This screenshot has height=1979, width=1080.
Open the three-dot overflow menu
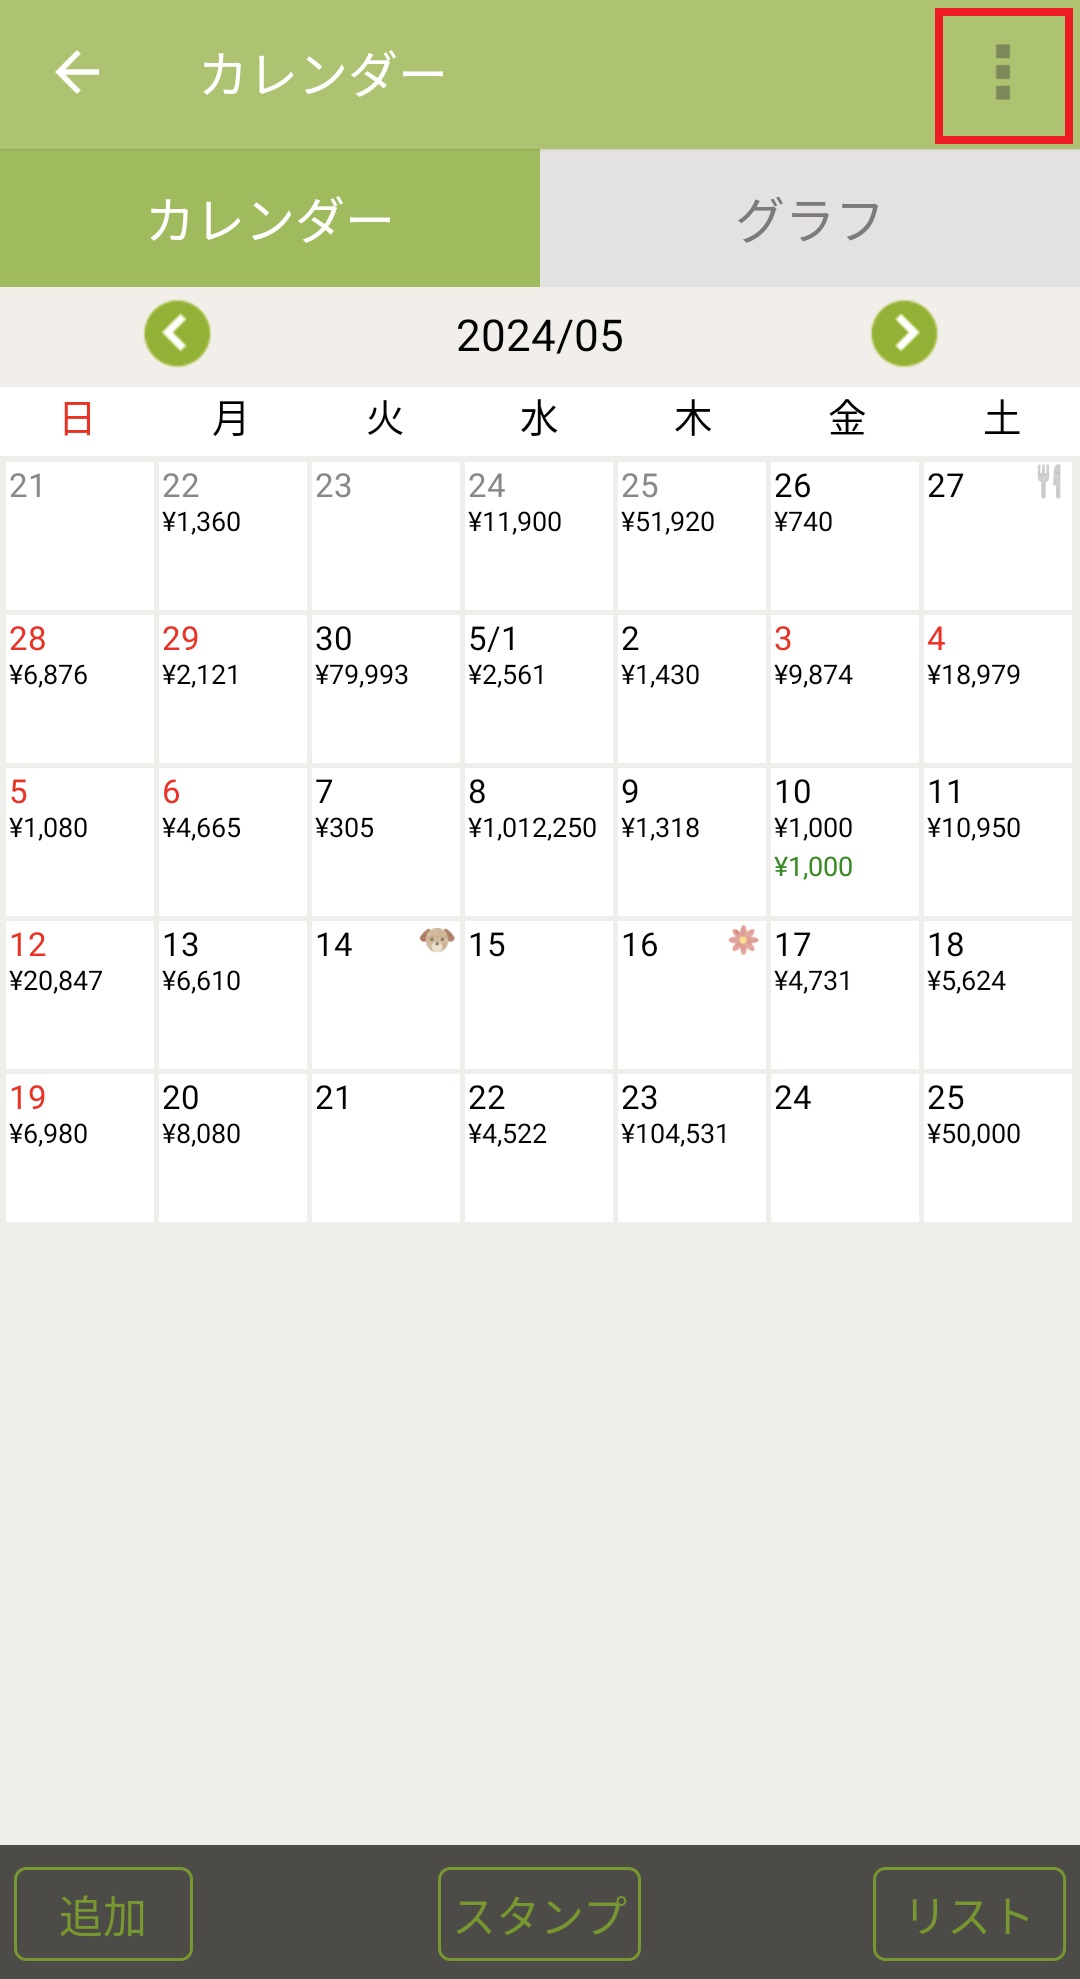pos(1003,74)
